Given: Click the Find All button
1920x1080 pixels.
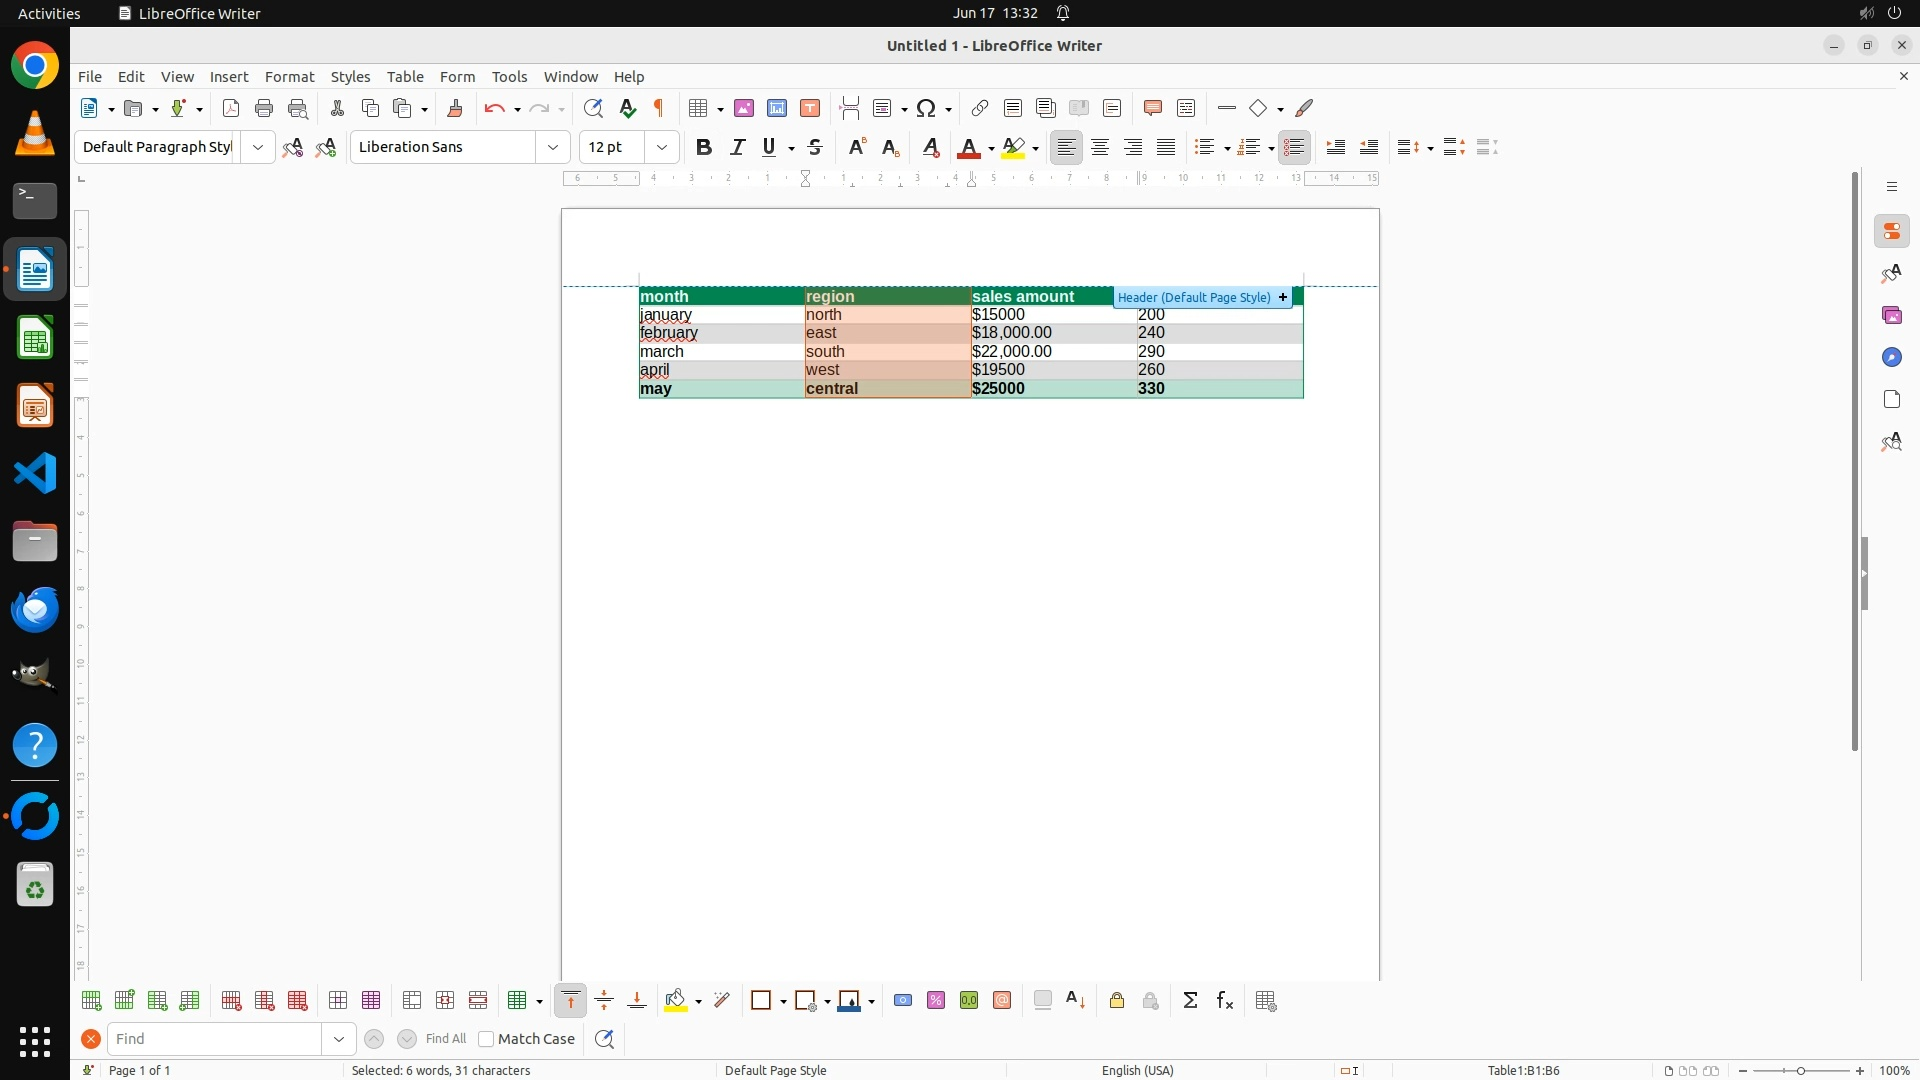Looking at the screenshot, I should pos(446,1039).
